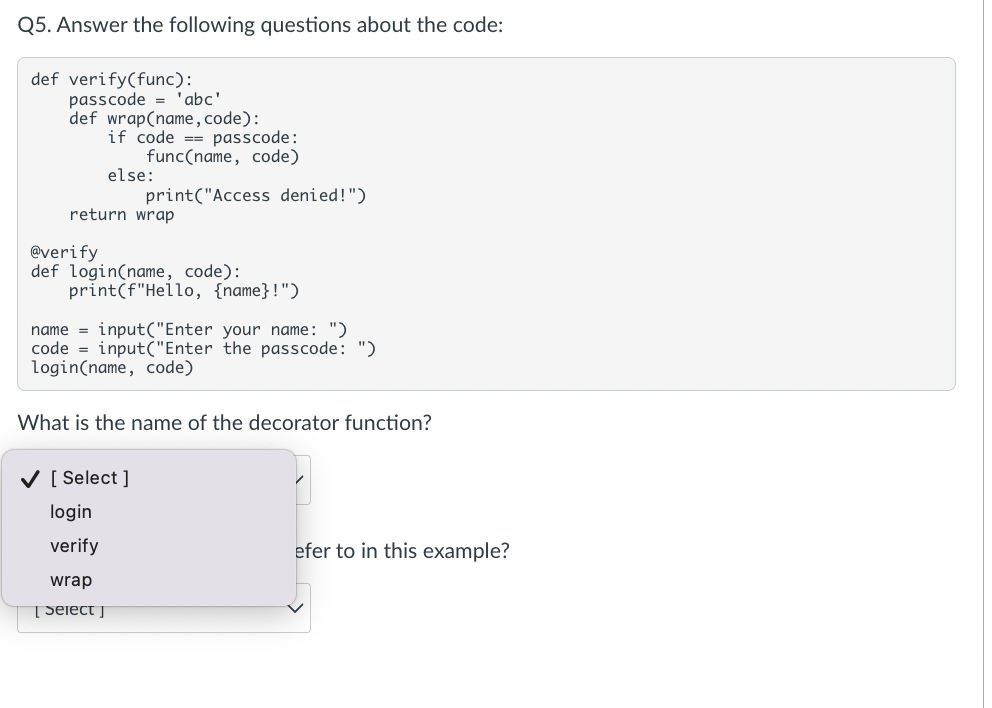The image size is (992, 708).
Task: Open the second "[ Select ]" dropdown
Action: pos(164,608)
